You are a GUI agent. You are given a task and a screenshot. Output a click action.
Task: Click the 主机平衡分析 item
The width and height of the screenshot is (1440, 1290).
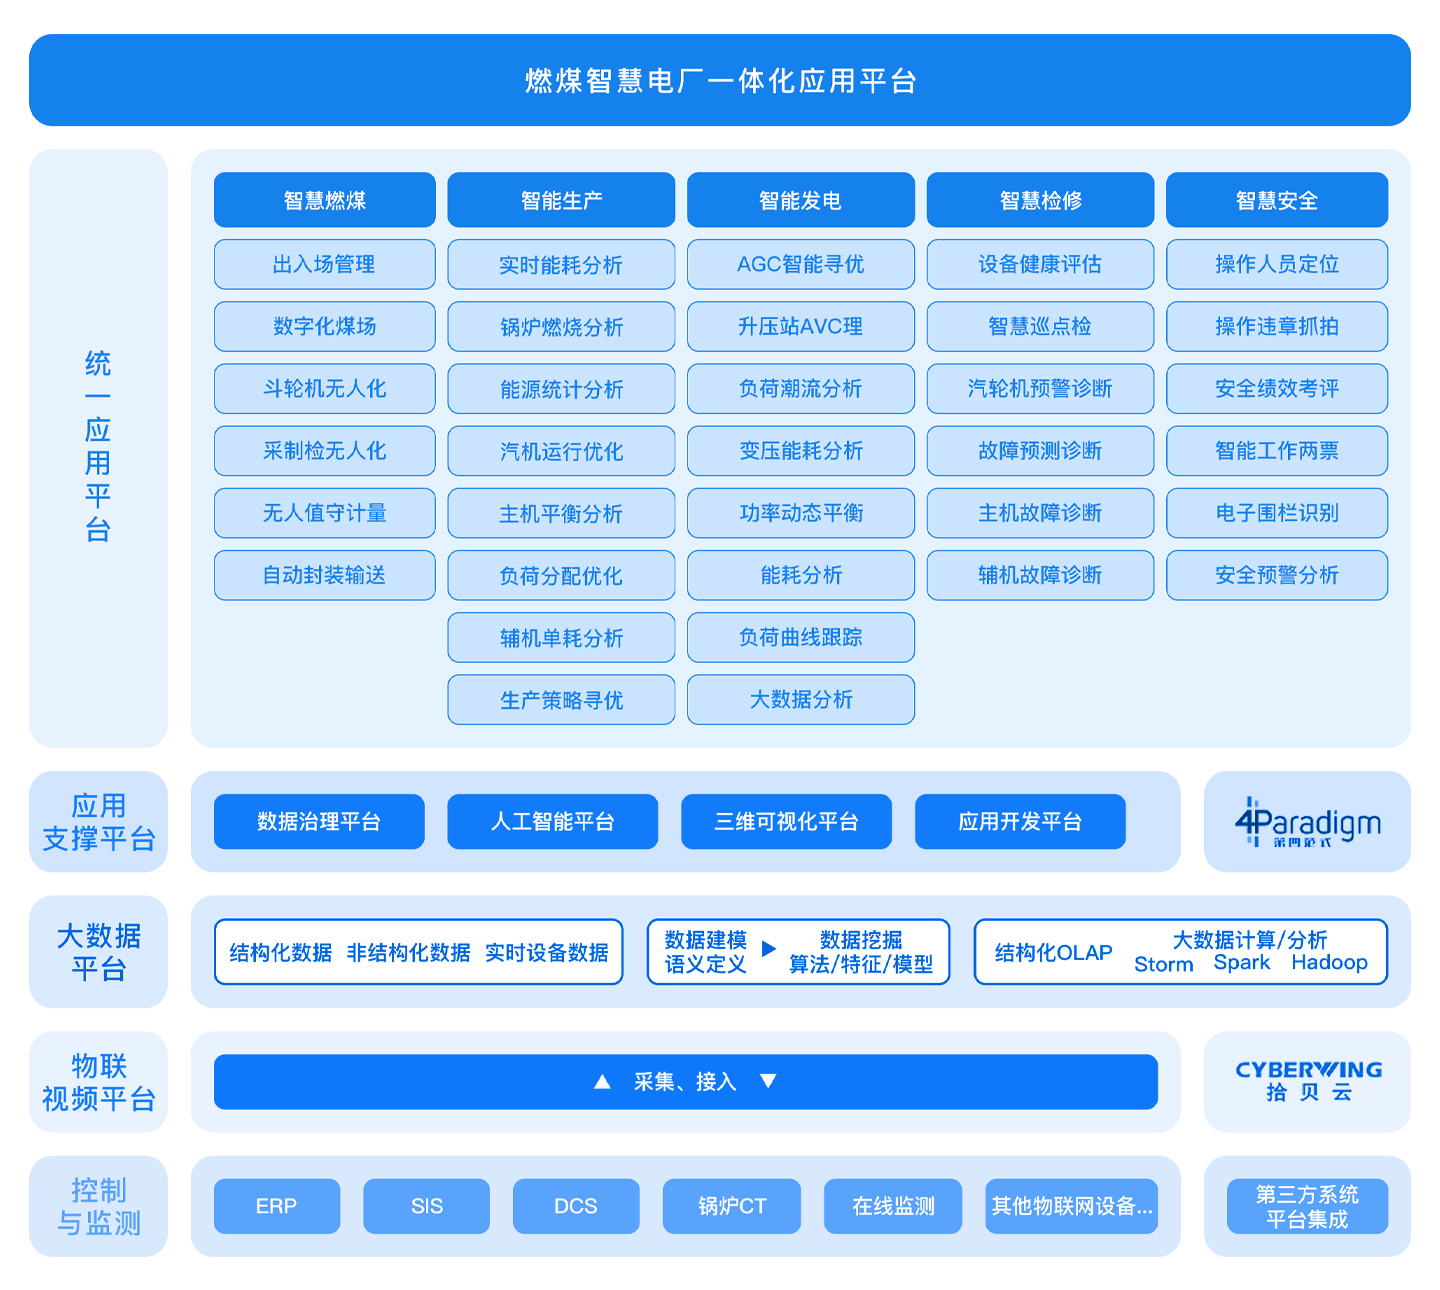click(561, 513)
